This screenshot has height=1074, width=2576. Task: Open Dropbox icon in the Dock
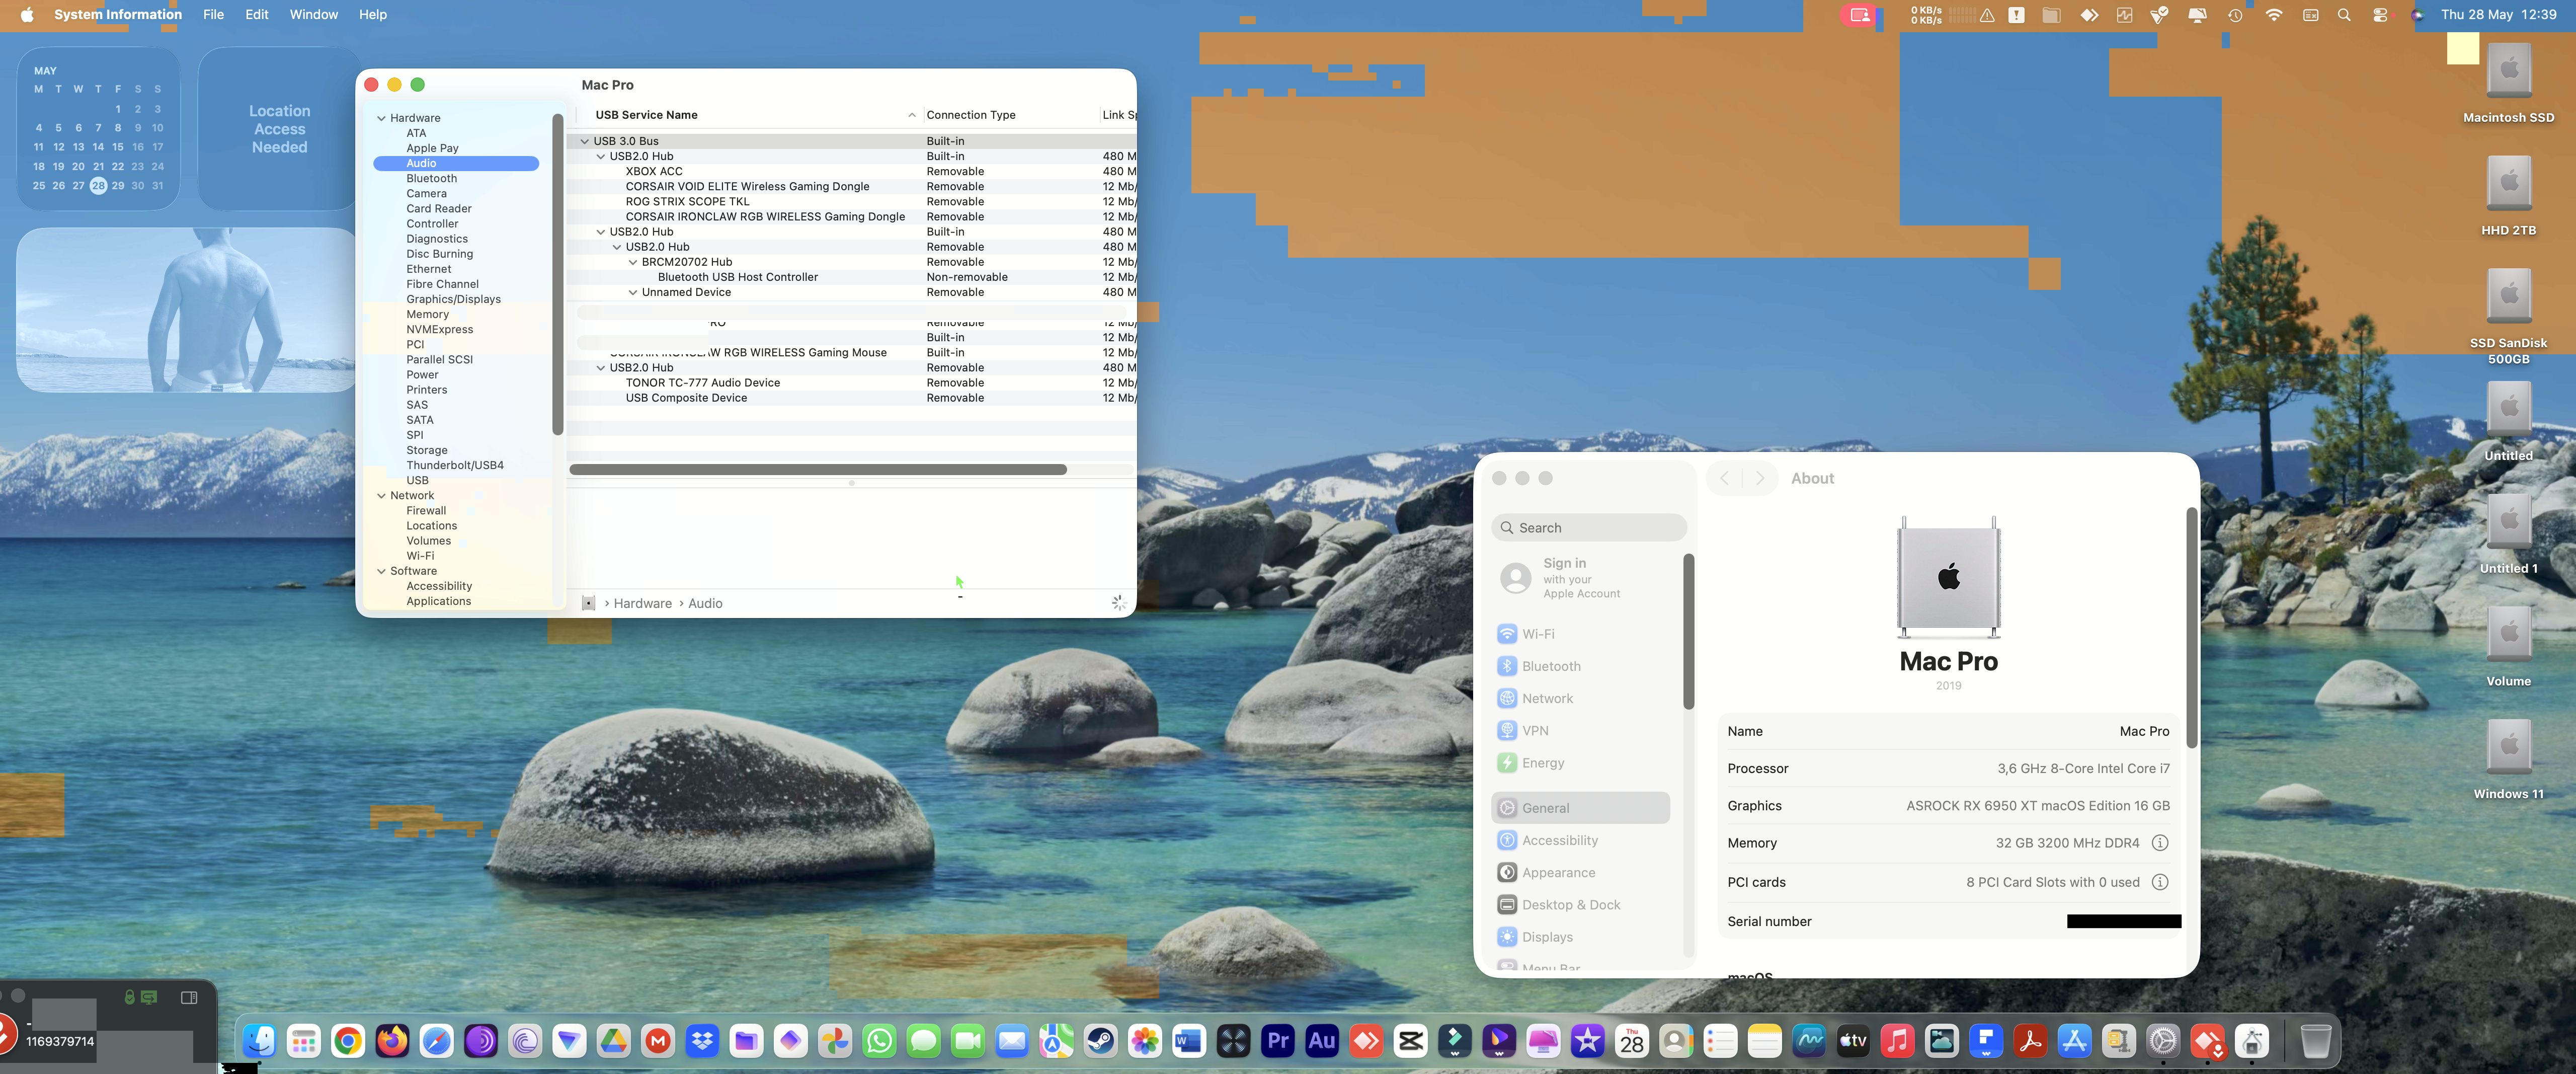(x=703, y=1042)
